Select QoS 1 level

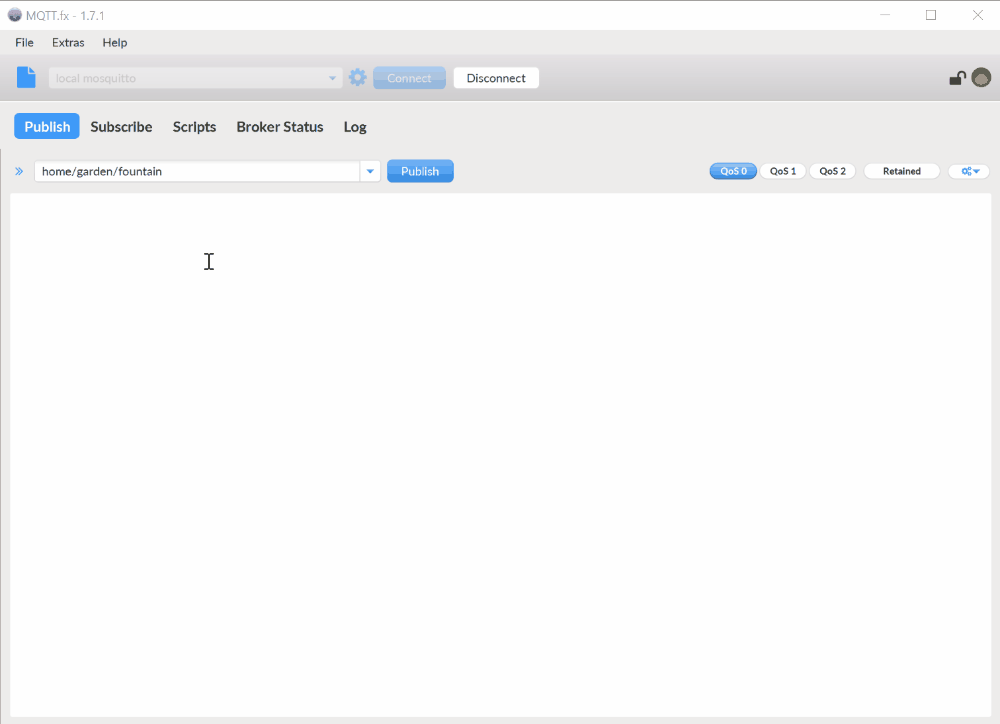tap(783, 171)
